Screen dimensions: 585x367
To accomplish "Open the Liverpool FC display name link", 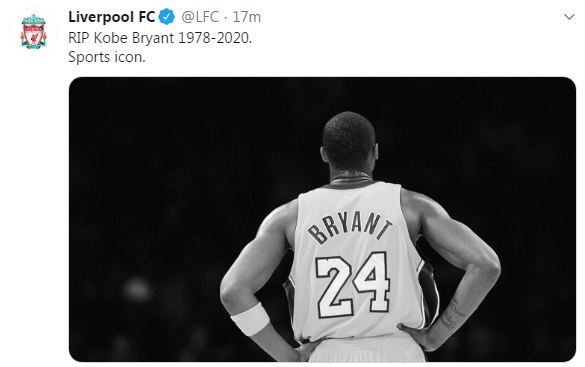I will point(111,17).
